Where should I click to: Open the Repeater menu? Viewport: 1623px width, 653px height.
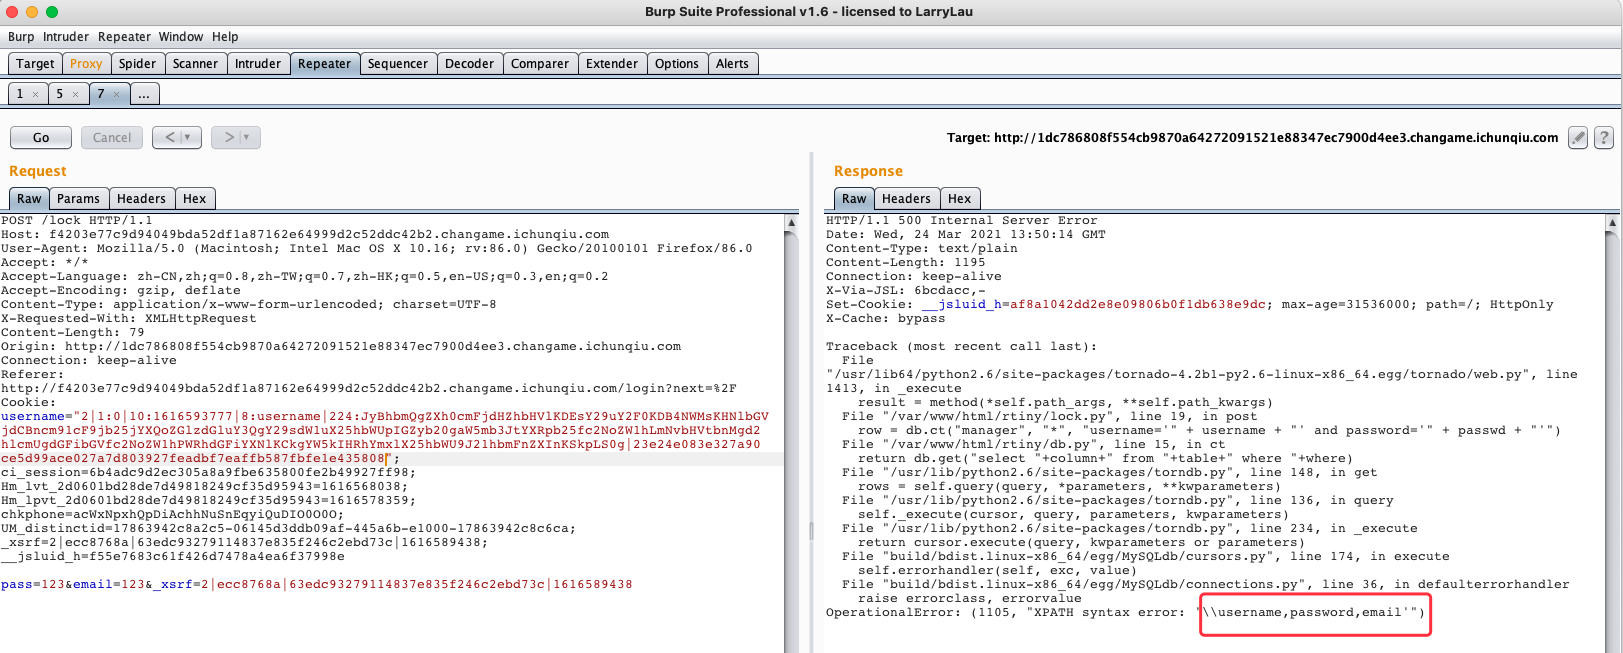124,36
